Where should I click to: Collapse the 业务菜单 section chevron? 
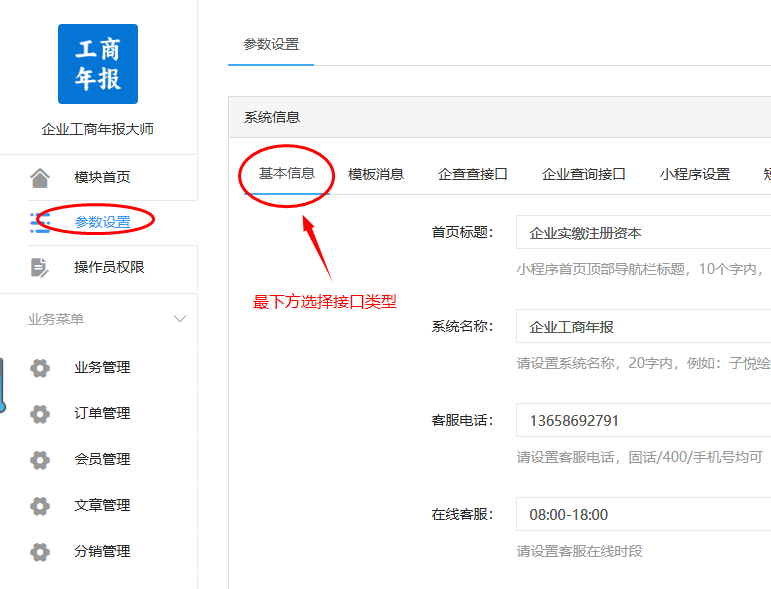coord(180,319)
